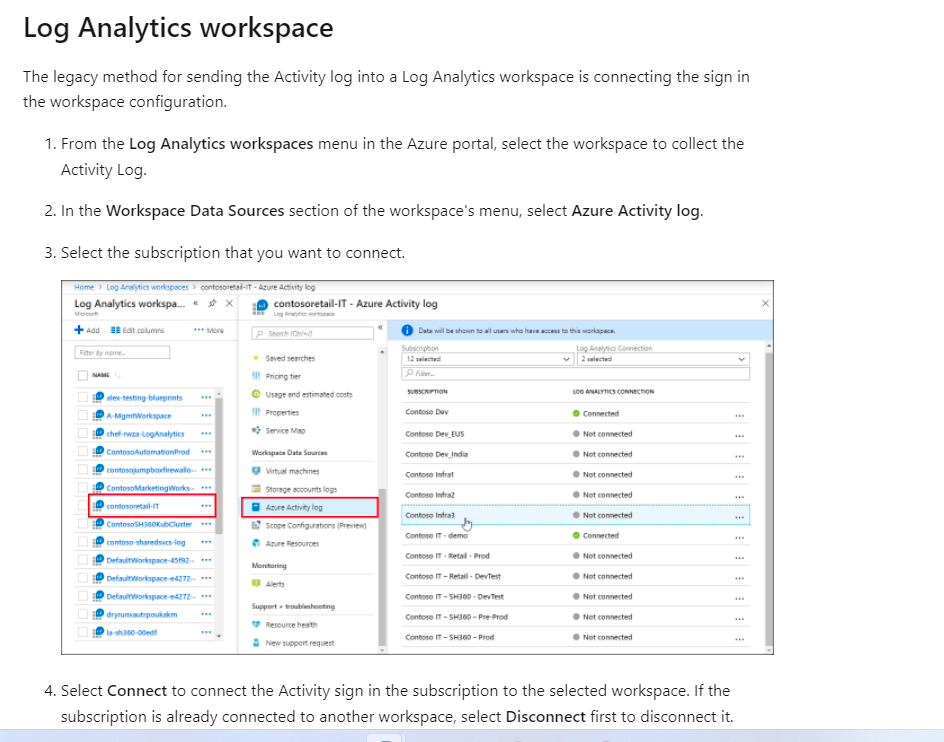This screenshot has width=944, height=742.
Task: Open the More options menu
Action: [209, 330]
